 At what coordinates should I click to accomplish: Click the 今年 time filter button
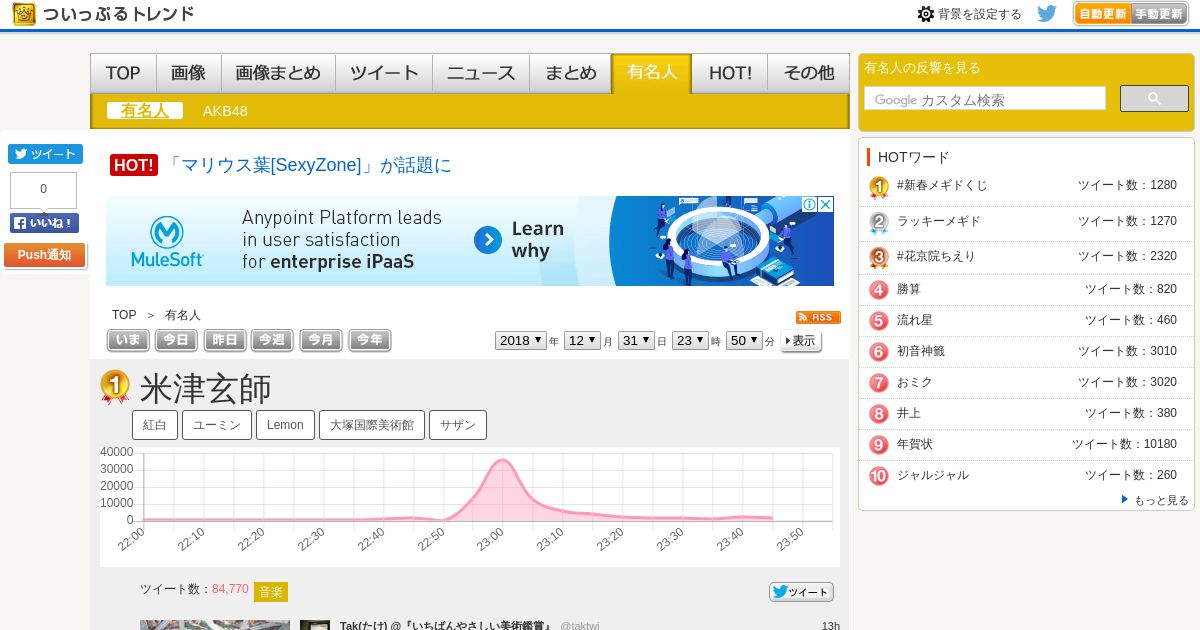[369, 340]
